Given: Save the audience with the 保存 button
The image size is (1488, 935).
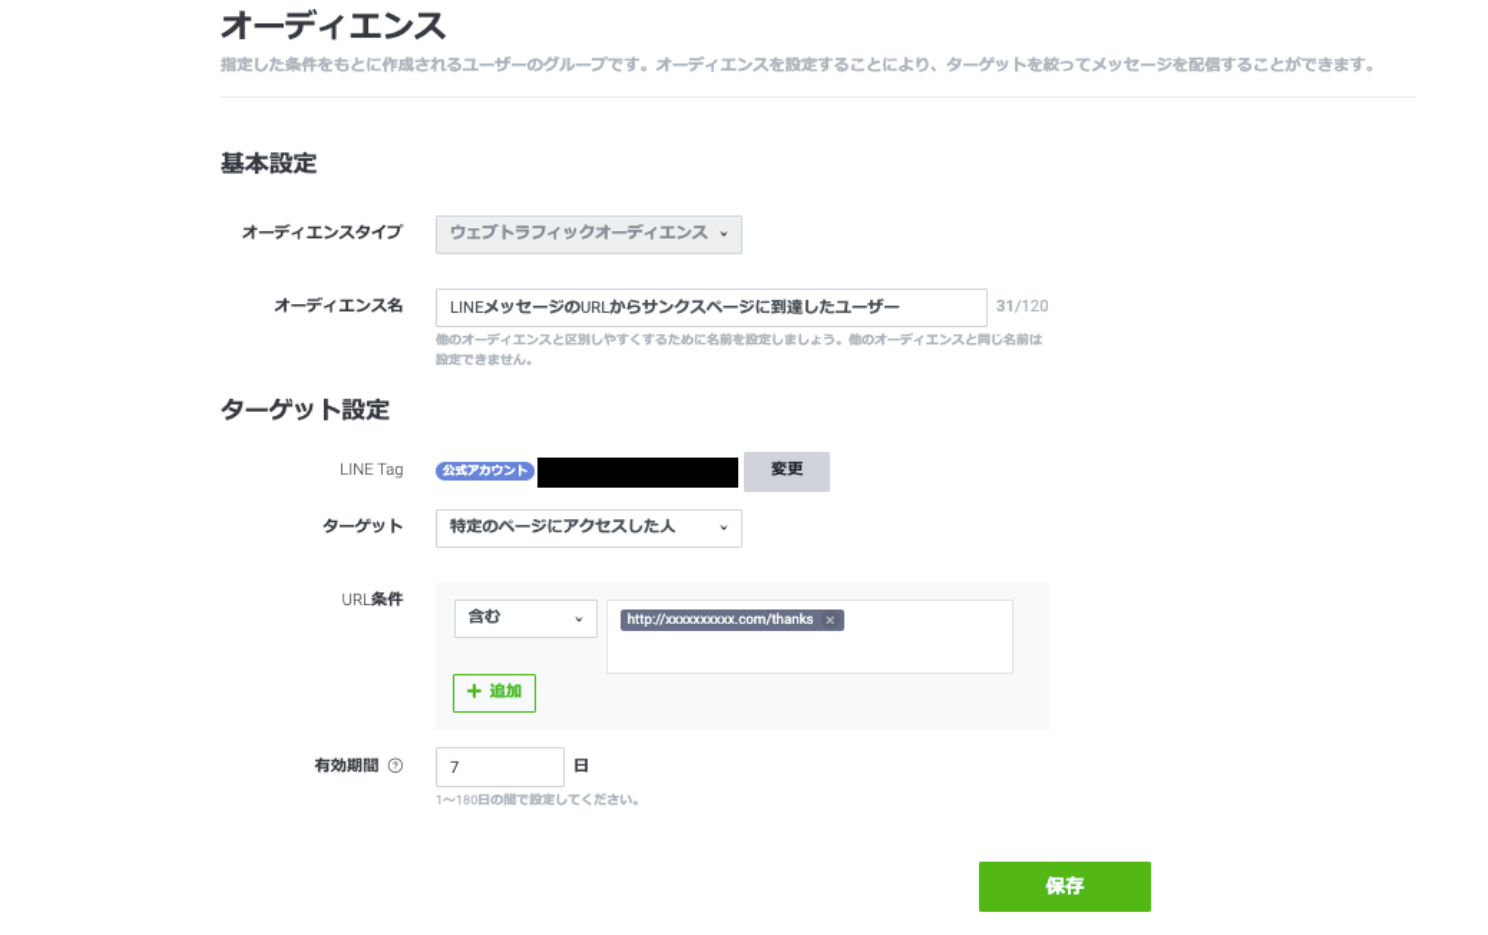Looking at the screenshot, I should [1064, 886].
